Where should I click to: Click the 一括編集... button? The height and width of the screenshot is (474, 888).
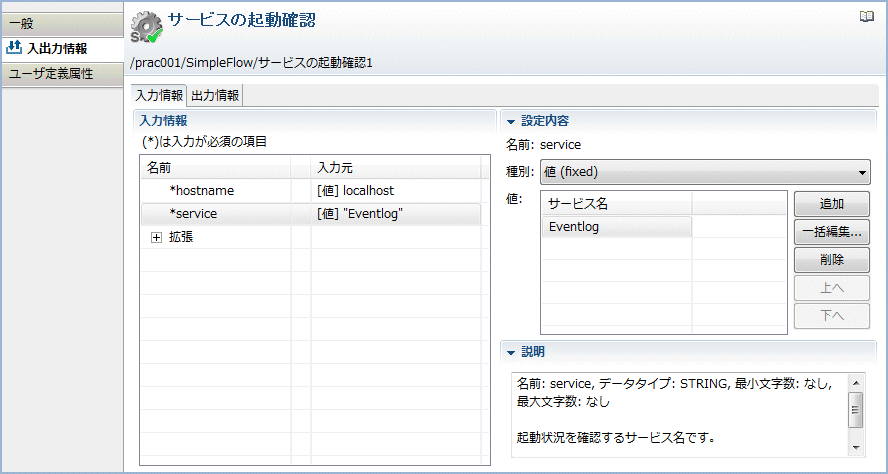click(x=831, y=232)
